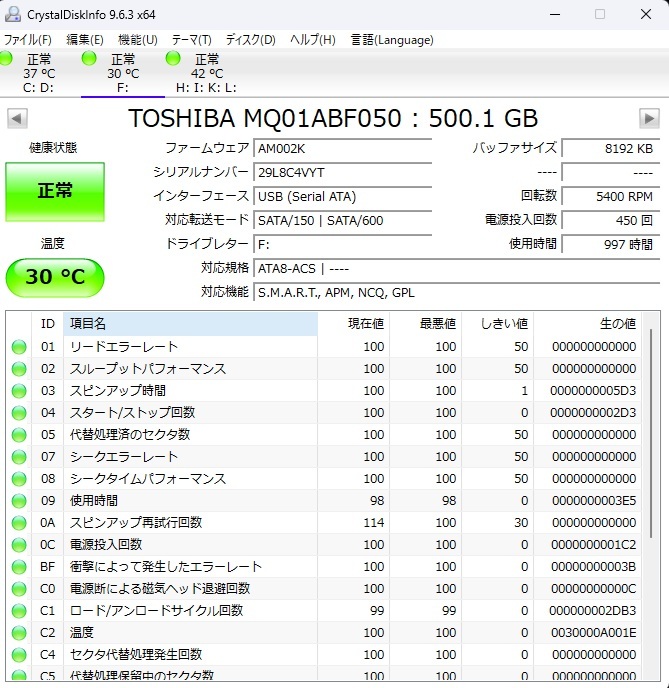The height and width of the screenshot is (688, 669).
Task: Click status icon for 07 シークエラーレート
Action: (x=19, y=457)
